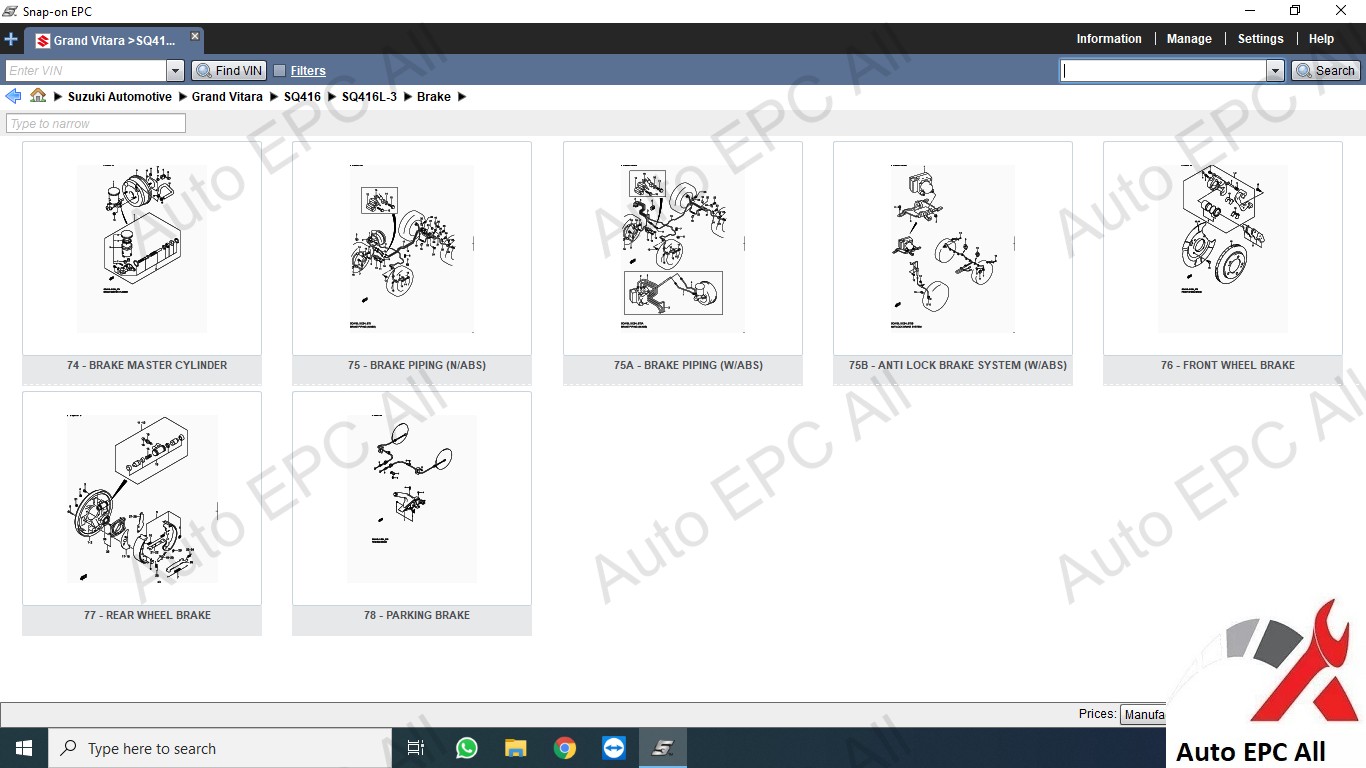Navigate to Grand Vitara breadcrumb
1366x768 pixels.
[227, 97]
